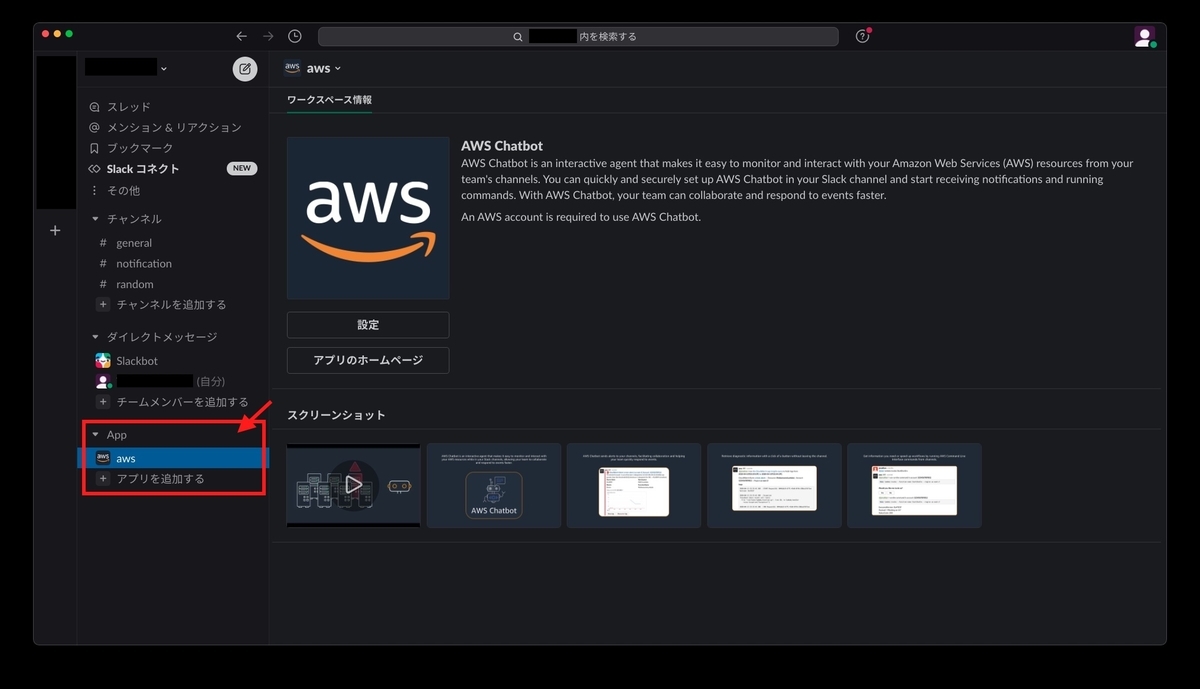Open the aws header dropdown chevron
The width and height of the screenshot is (1200, 689).
[x=338, y=68]
